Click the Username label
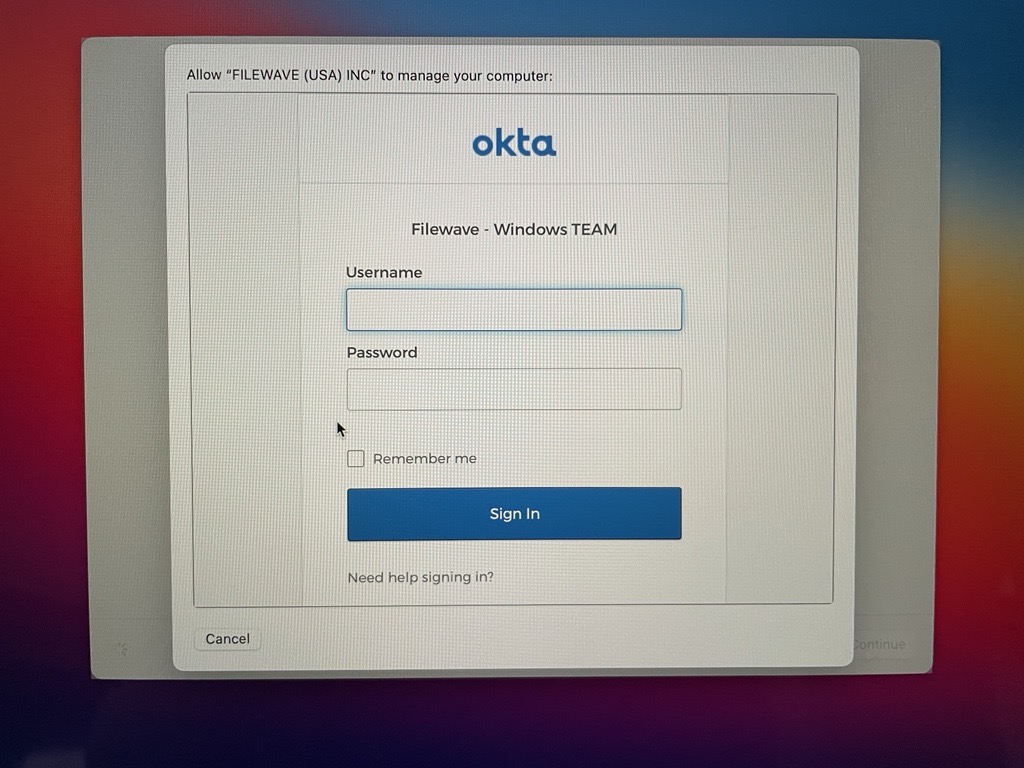Image resolution: width=1024 pixels, height=768 pixels. coord(384,272)
